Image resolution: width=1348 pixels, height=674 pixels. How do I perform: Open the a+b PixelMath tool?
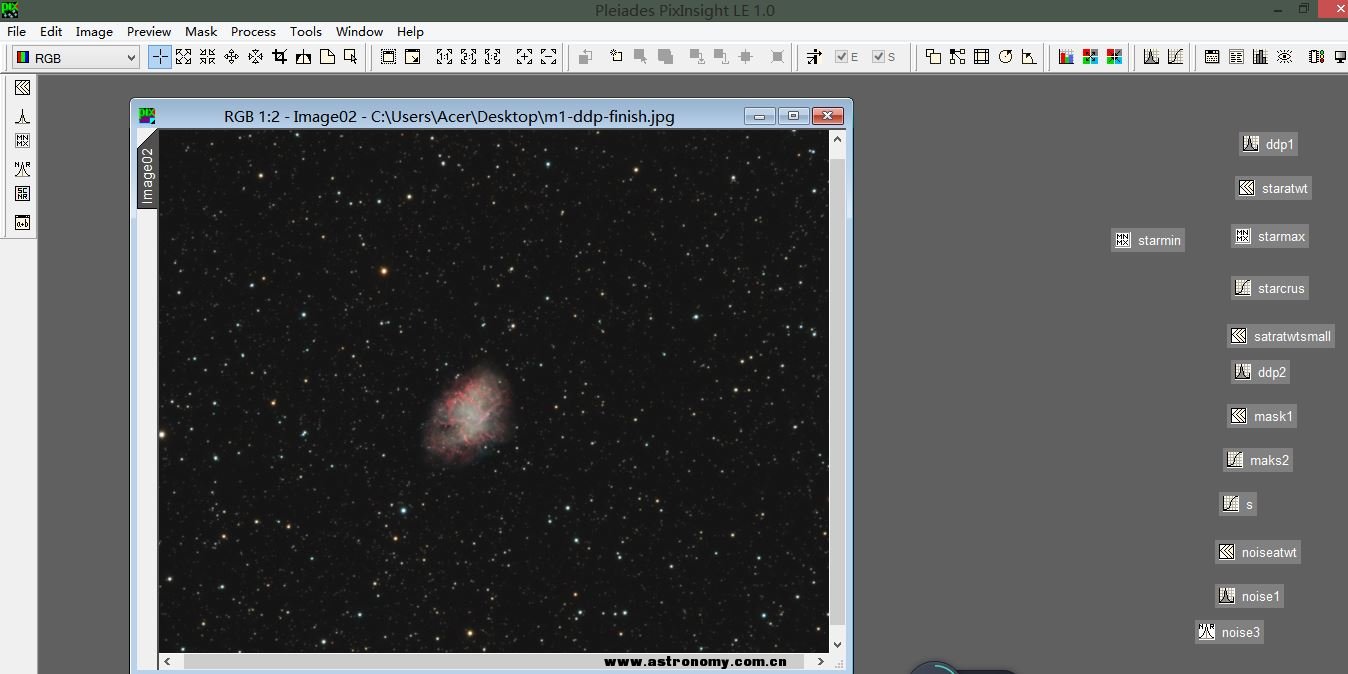(22, 222)
